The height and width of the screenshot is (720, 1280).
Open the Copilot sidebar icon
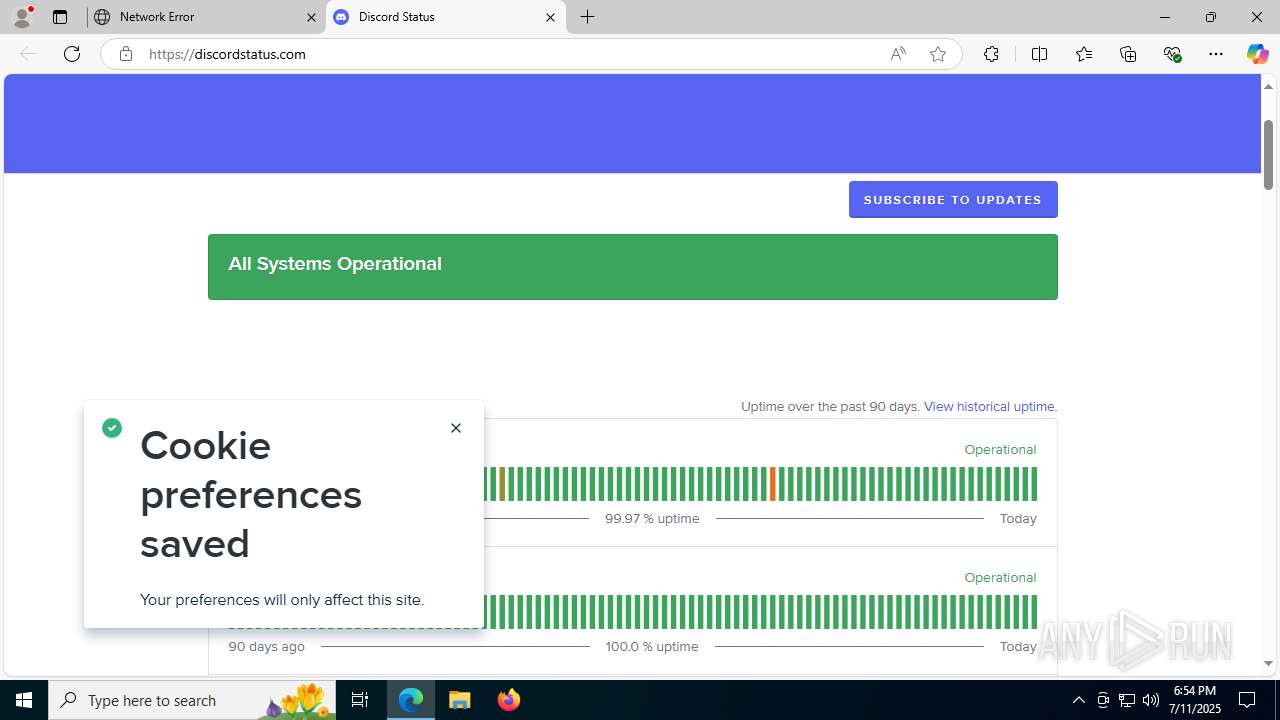(1257, 54)
